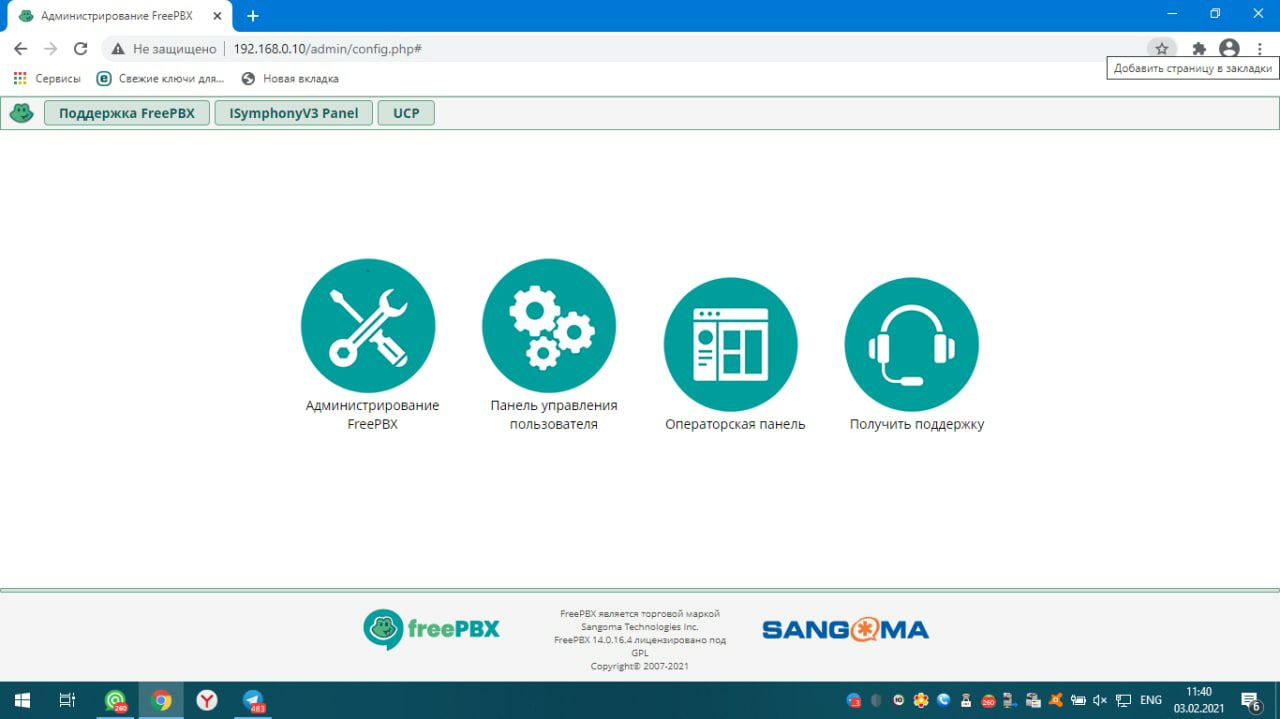1280x719 pixels.
Task: Open the Windows notification center
Action: pyautogui.click(x=1251, y=701)
